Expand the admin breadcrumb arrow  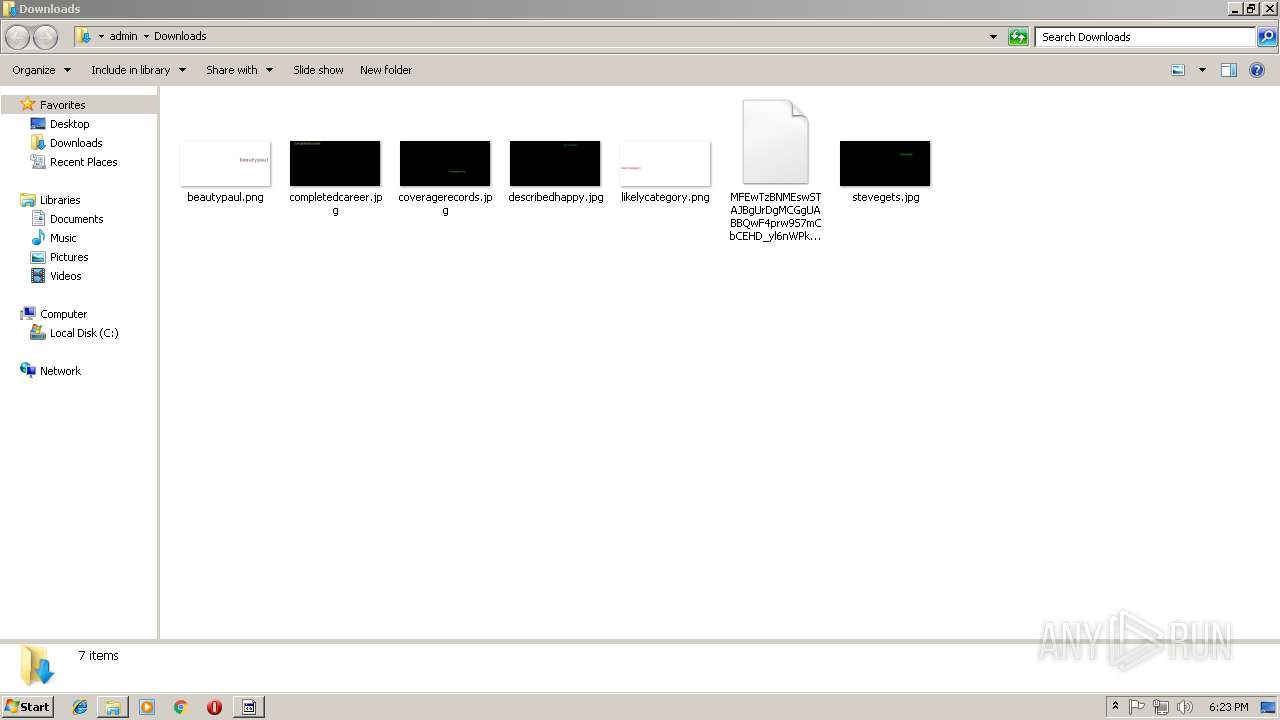pyautogui.click(x=146, y=37)
